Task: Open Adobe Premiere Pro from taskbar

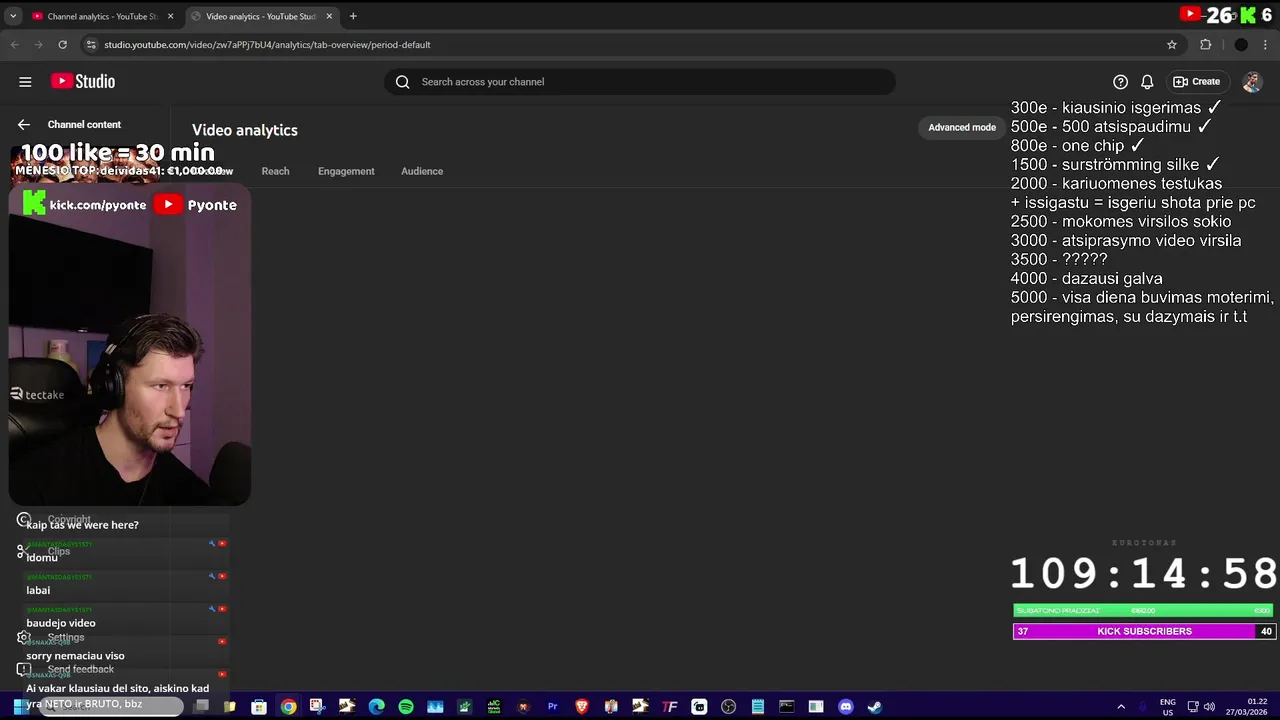Action: click(x=552, y=707)
